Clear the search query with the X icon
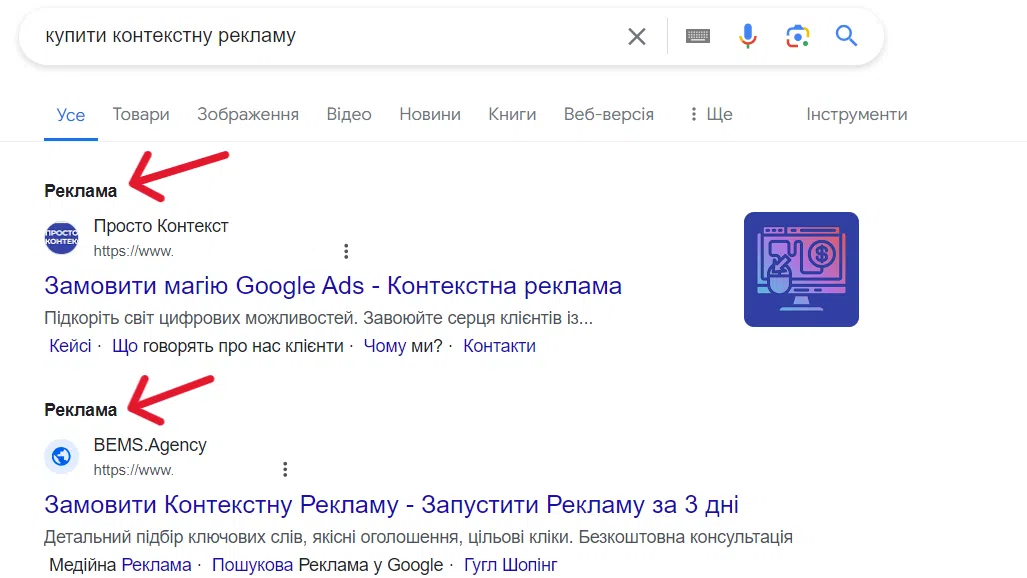The width and height of the screenshot is (1027, 578). point(637,35)
